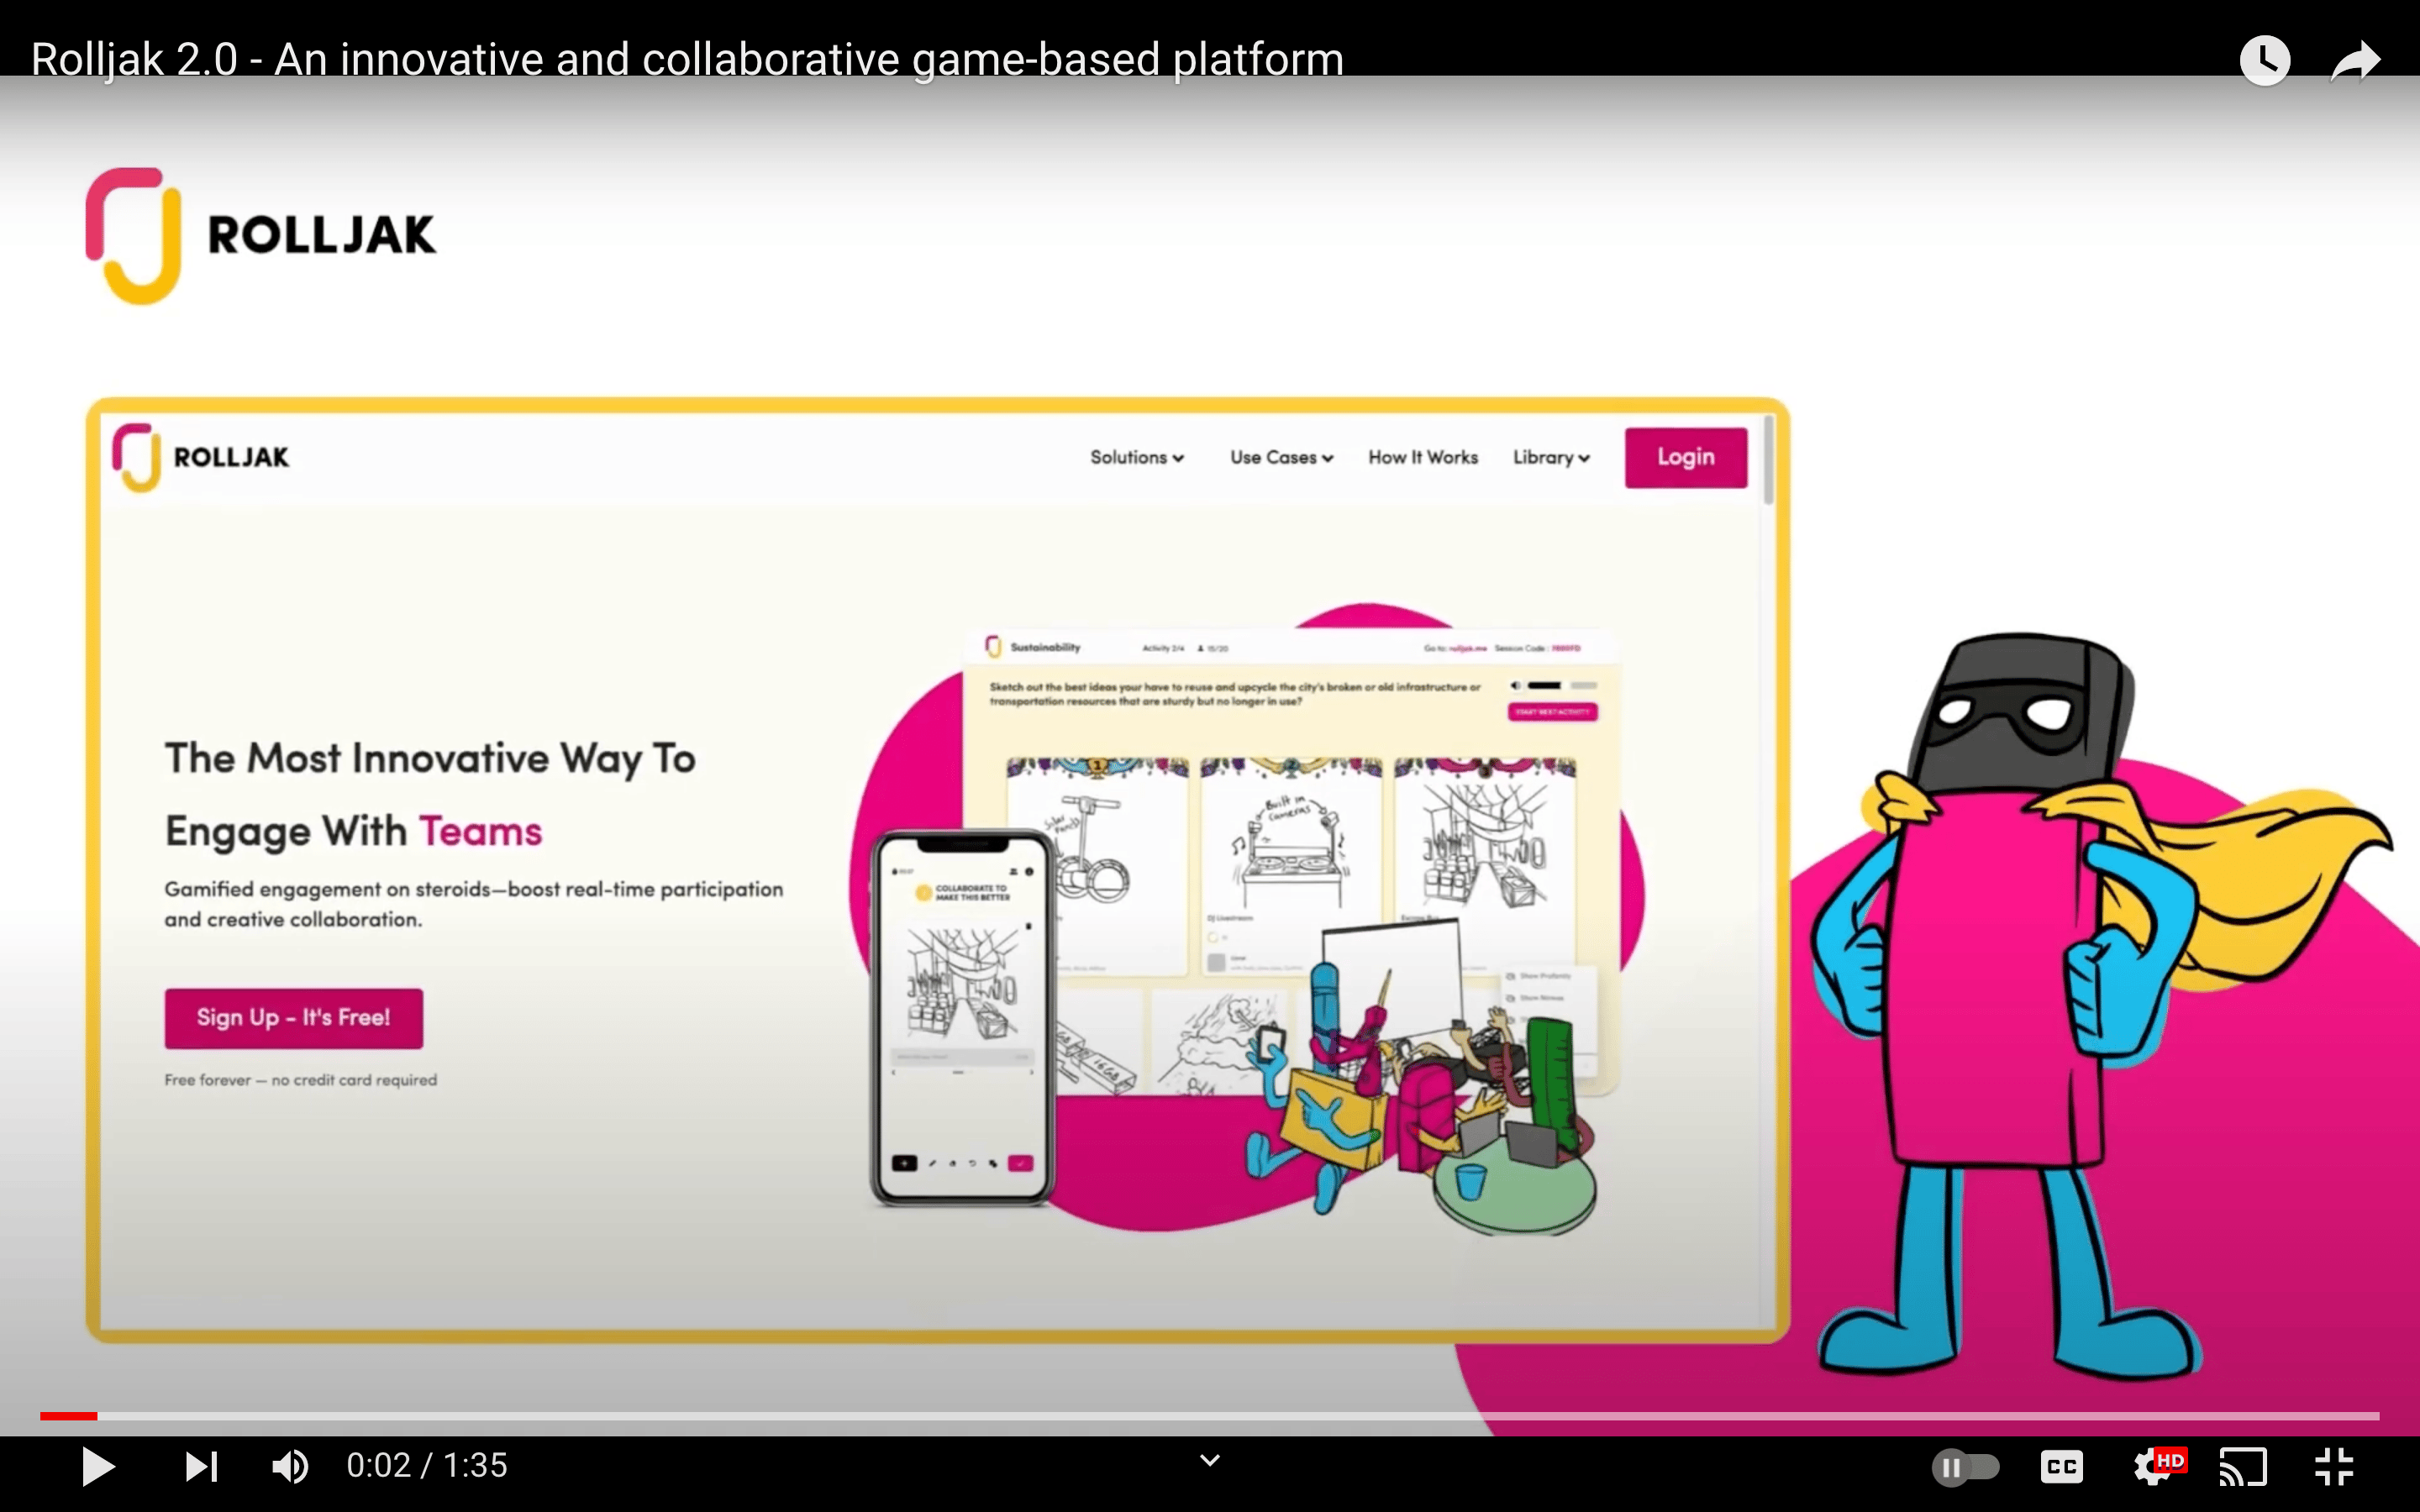Viewport: 2420px width, 1512px height.
Task: Click the Watch Later clock icon
Action: pyautogui.click(x=2264, y=61)
